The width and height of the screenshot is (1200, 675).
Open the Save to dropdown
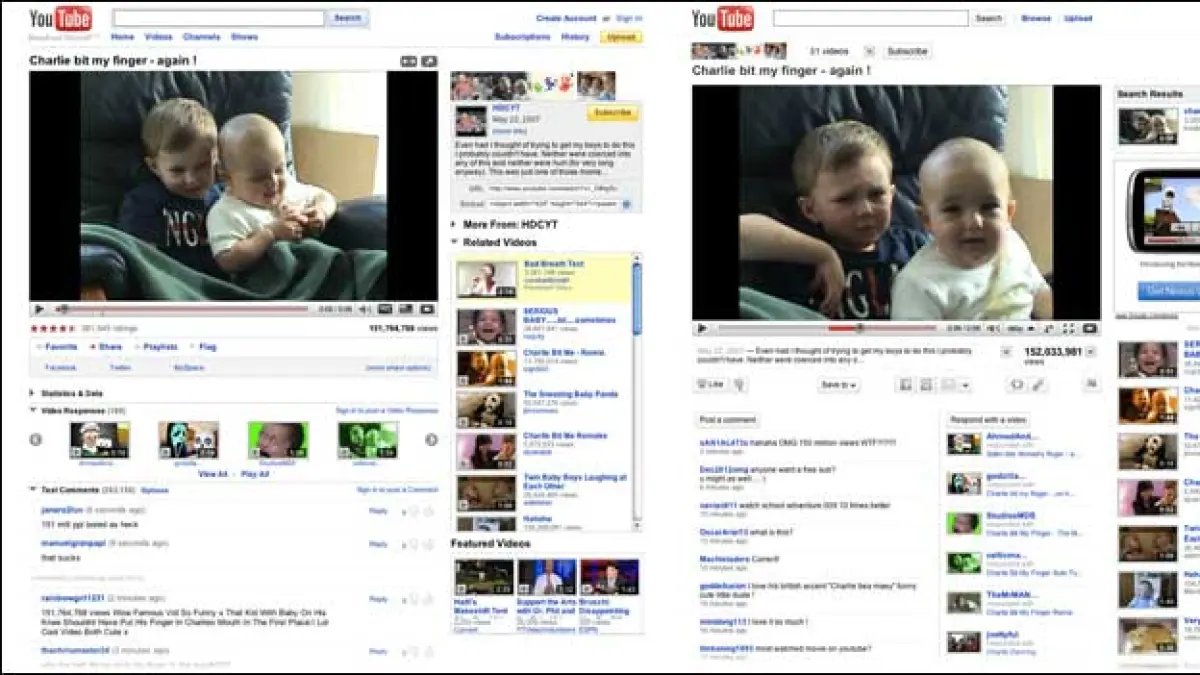click(838, 385)
